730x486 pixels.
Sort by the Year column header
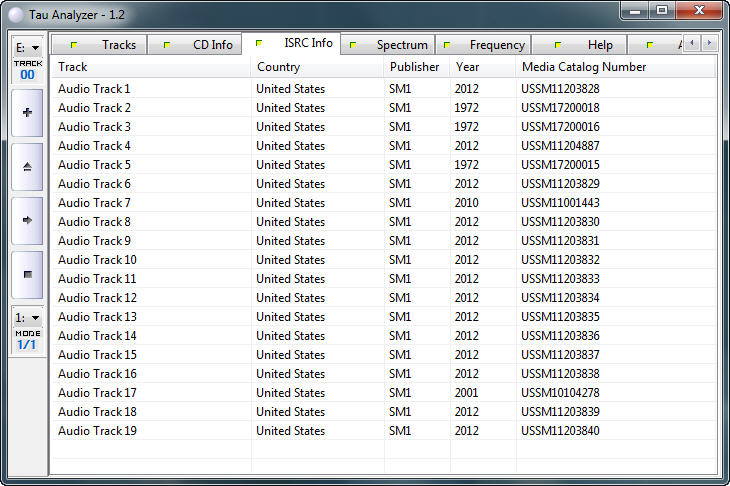coord(467,67)
